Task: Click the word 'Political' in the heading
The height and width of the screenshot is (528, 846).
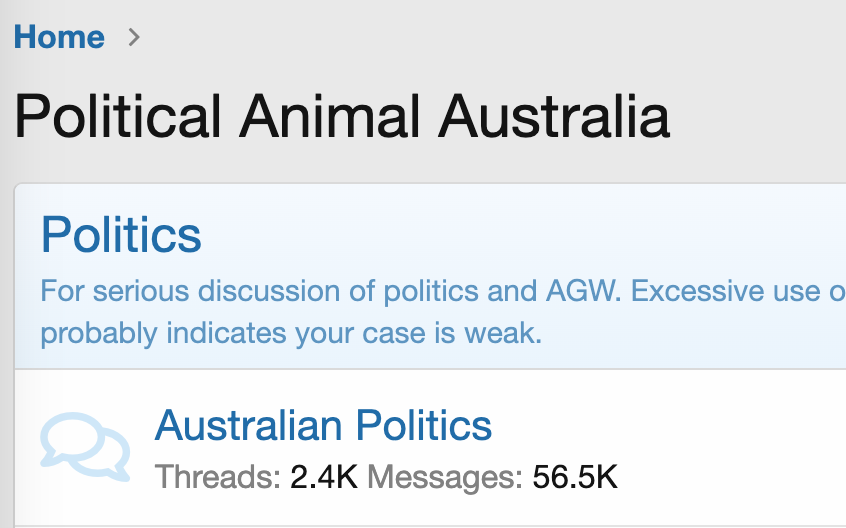Action: point(117,116)
